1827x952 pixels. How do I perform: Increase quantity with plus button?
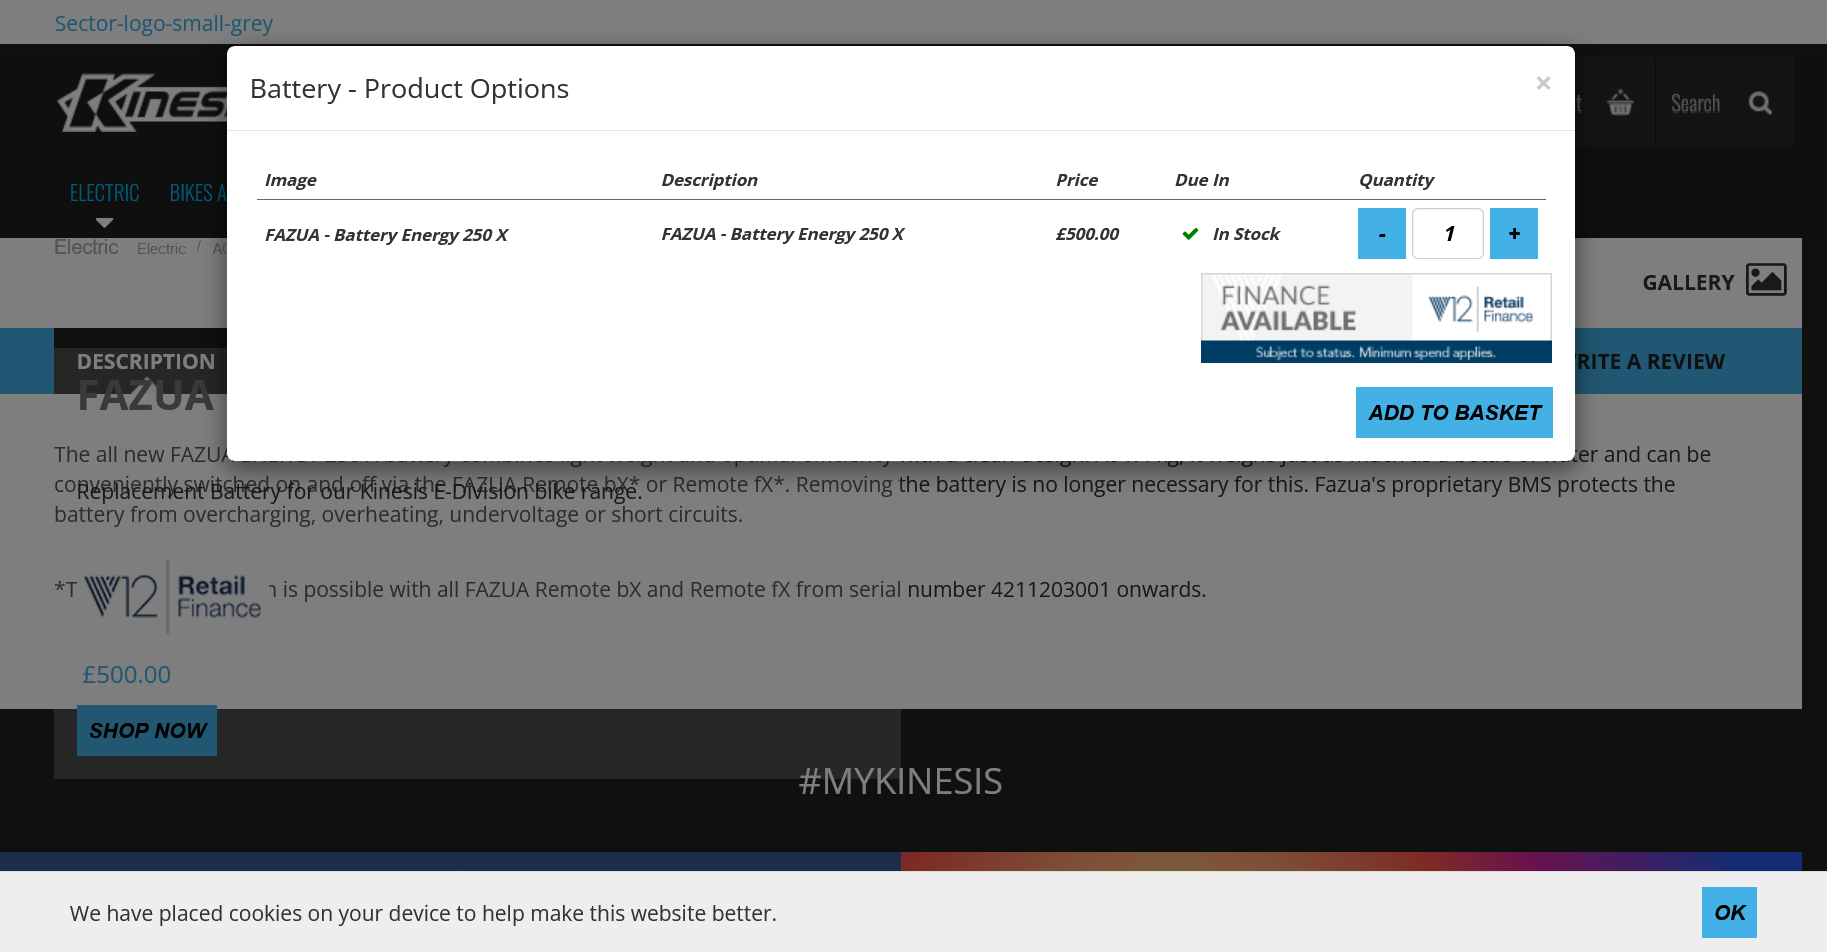(1513, 234)
